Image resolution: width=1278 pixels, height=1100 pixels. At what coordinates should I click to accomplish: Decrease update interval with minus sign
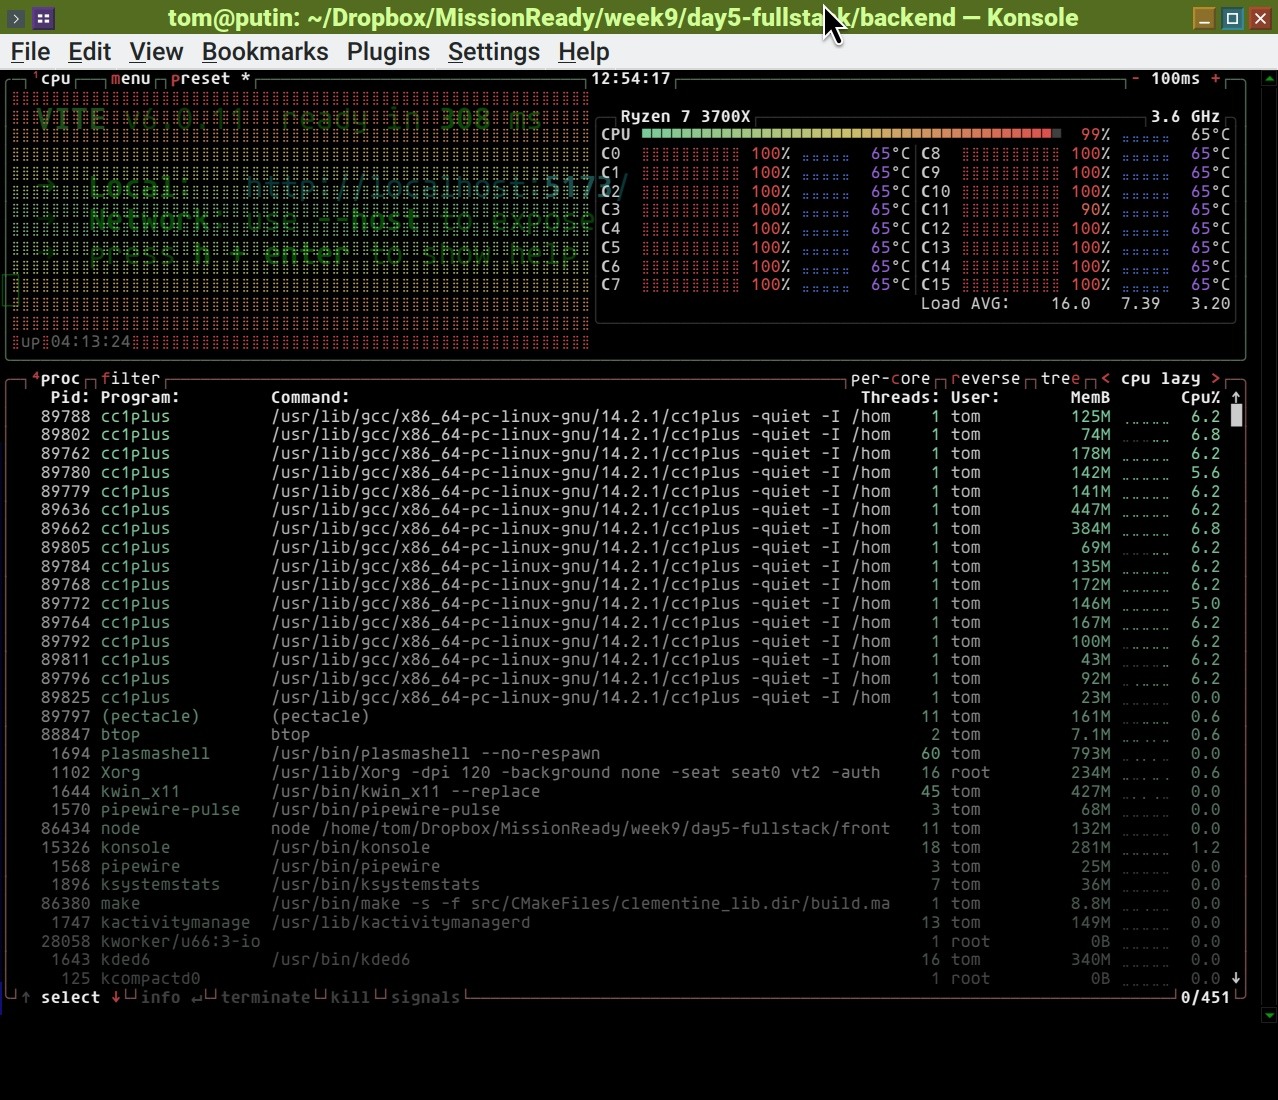pos(1136,78)
